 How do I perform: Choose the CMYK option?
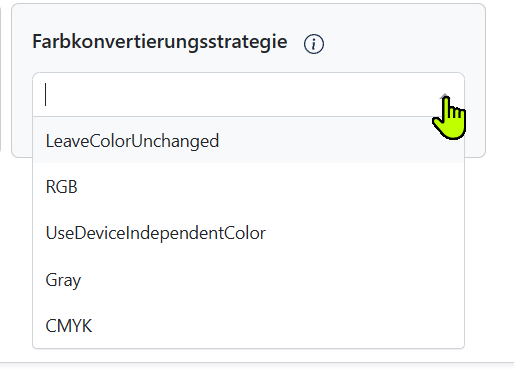point(248,325)
